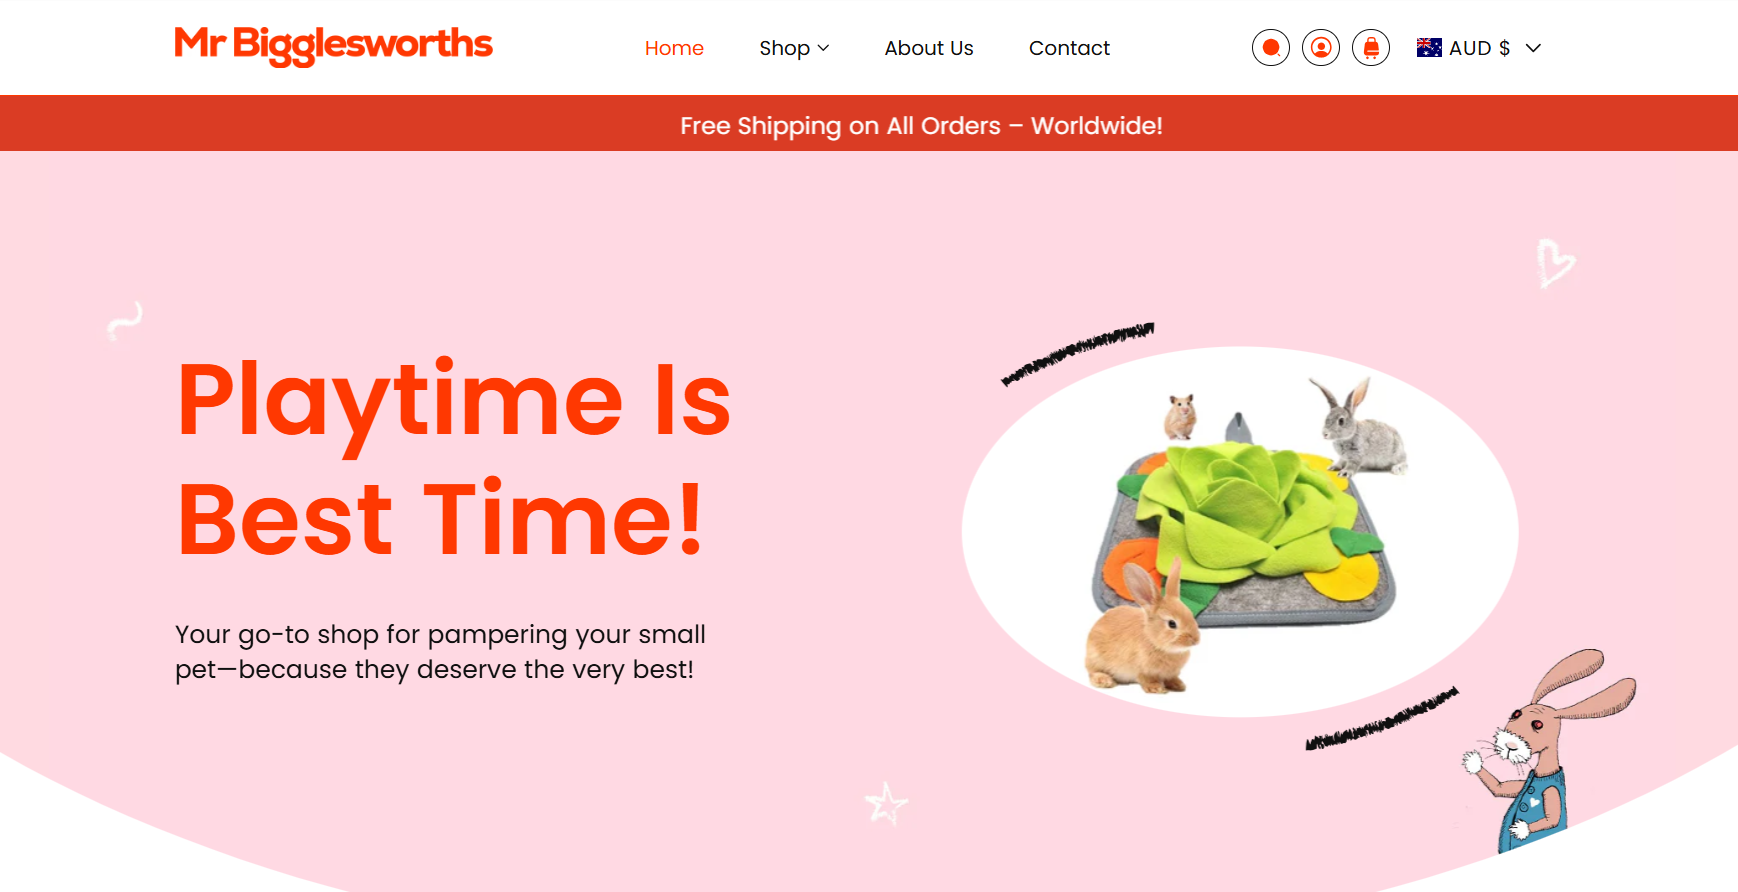Screen dimensions: 1738x892
Task: Click the Mr Bigglesworths logo
Action: (334, 45)
